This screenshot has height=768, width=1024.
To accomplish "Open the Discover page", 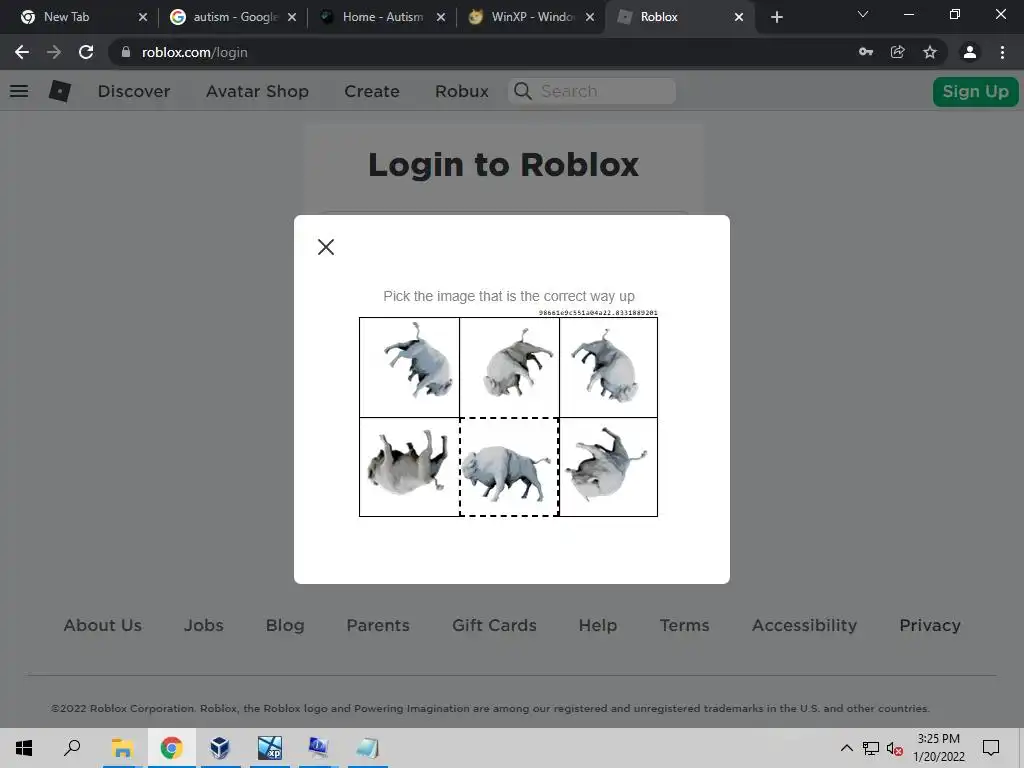I will coord(134,91).
